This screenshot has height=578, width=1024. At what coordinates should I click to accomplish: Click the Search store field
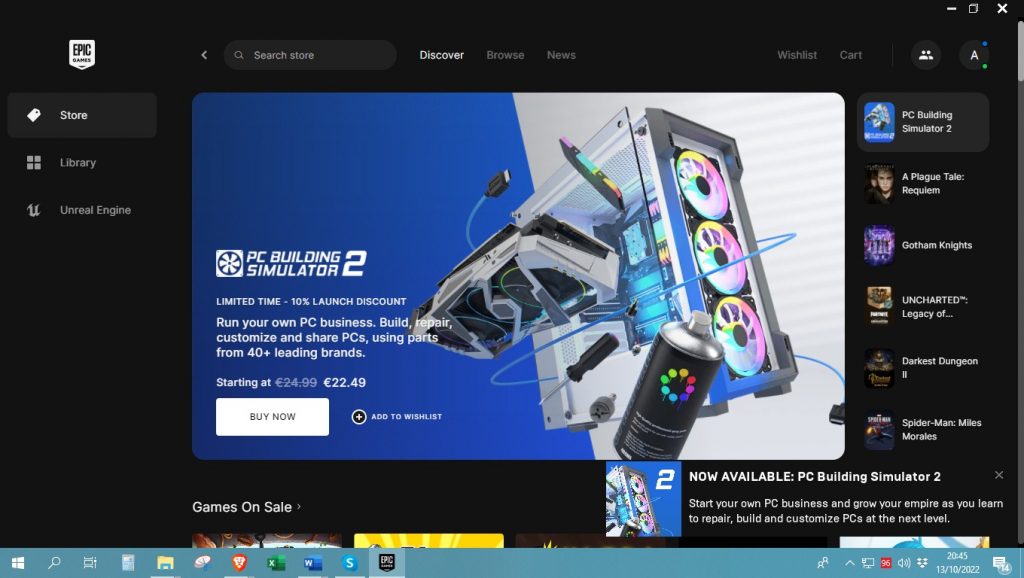click(x=310, y=55)
